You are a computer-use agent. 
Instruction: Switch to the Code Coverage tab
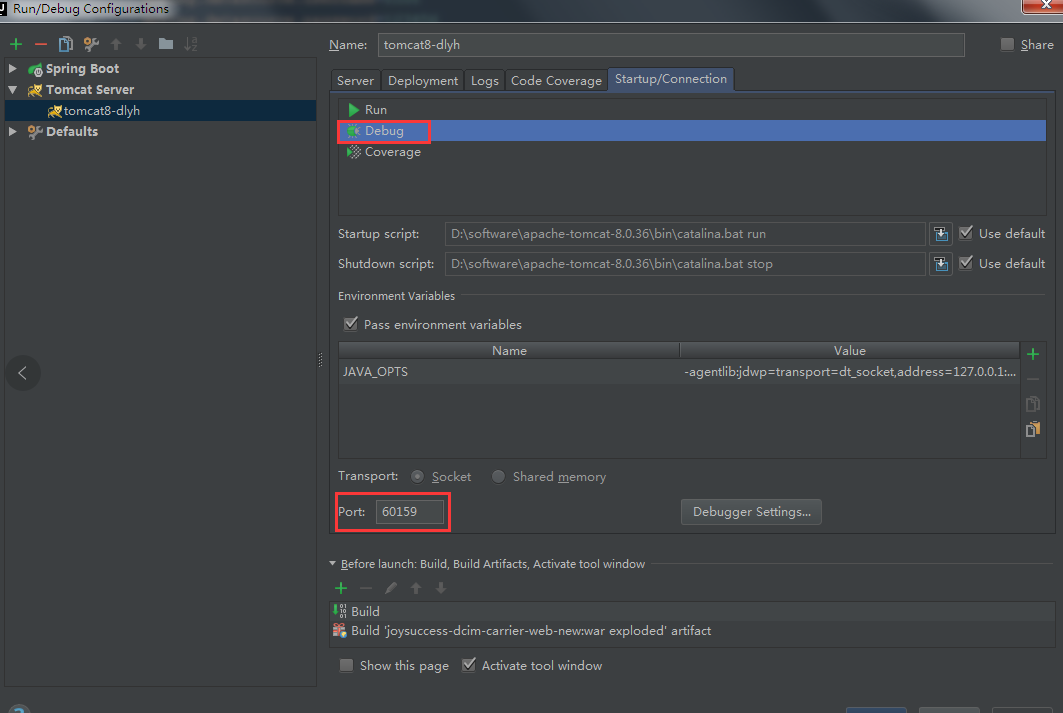tap(557, 81)
